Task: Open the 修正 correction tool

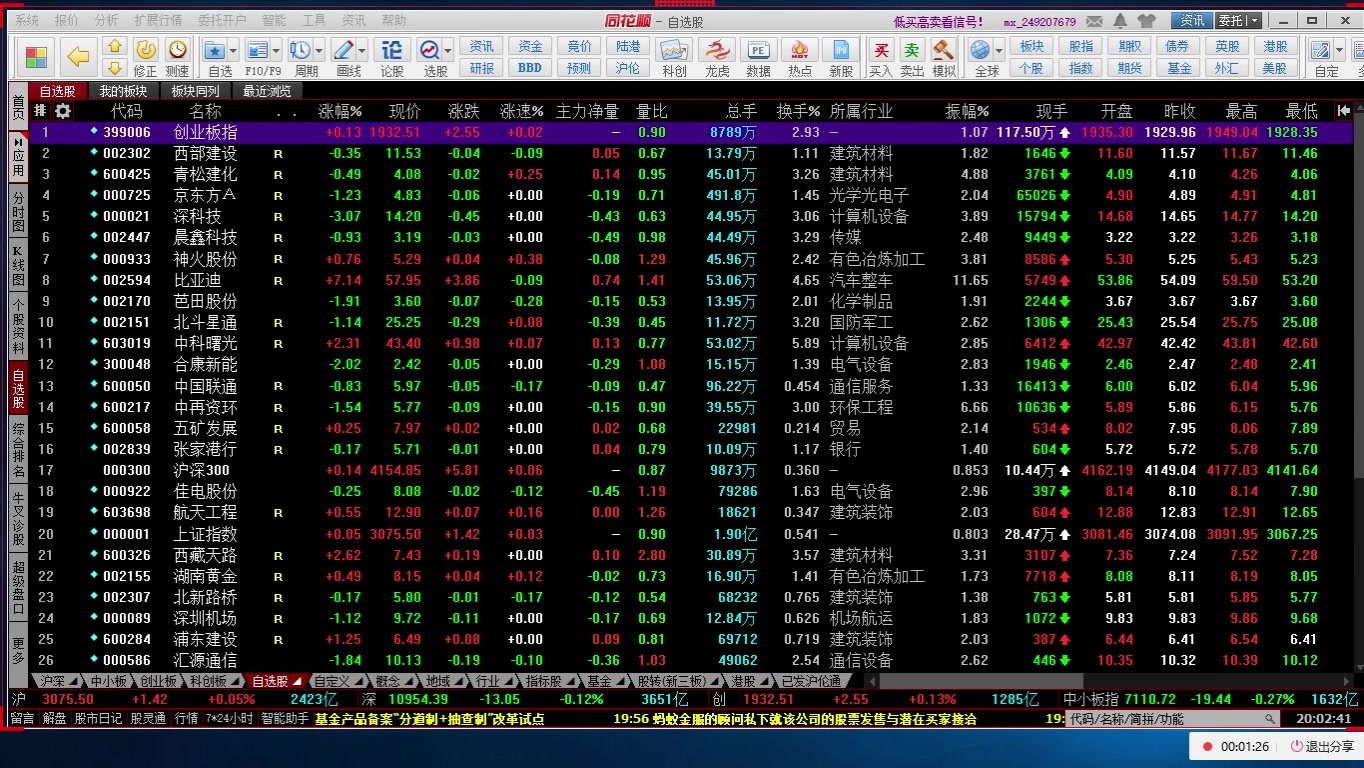Action: [x=146, y=56]
